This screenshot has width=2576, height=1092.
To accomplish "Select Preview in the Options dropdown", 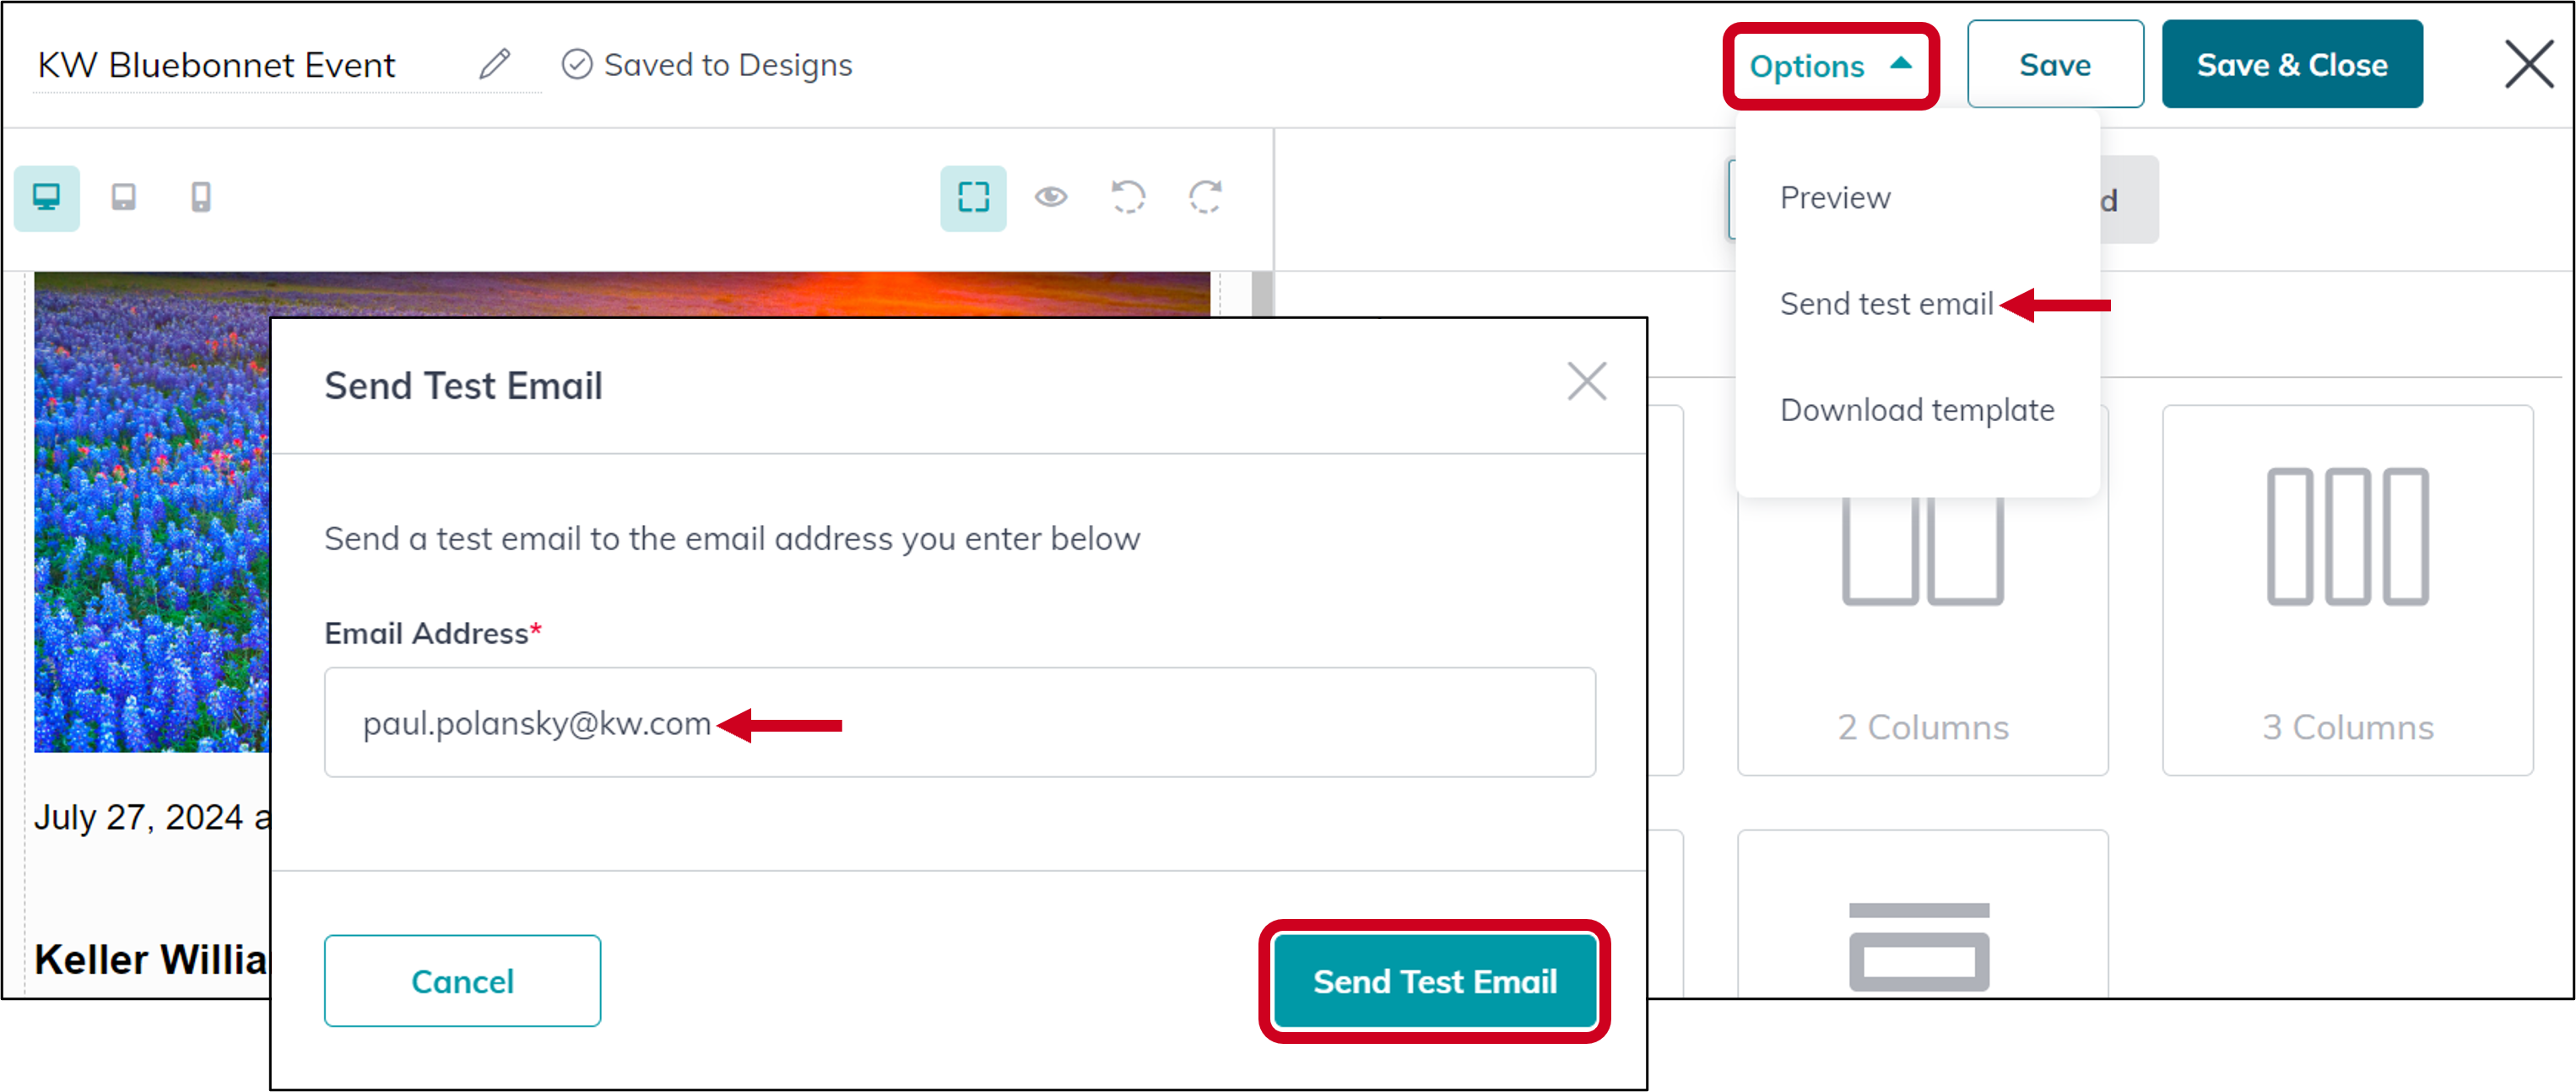I will point(1835,197).
